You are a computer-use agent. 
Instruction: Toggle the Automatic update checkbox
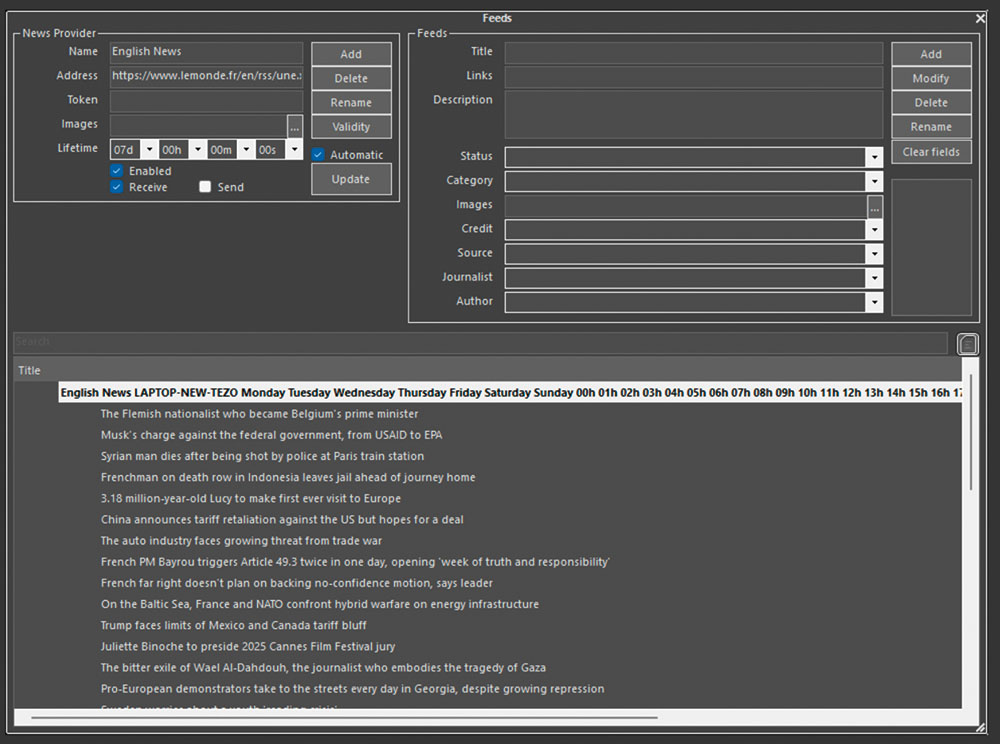point(318,155)
